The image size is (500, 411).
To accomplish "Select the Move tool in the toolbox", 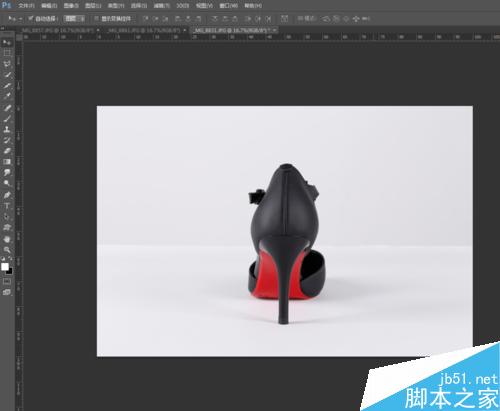I will 7,42.
